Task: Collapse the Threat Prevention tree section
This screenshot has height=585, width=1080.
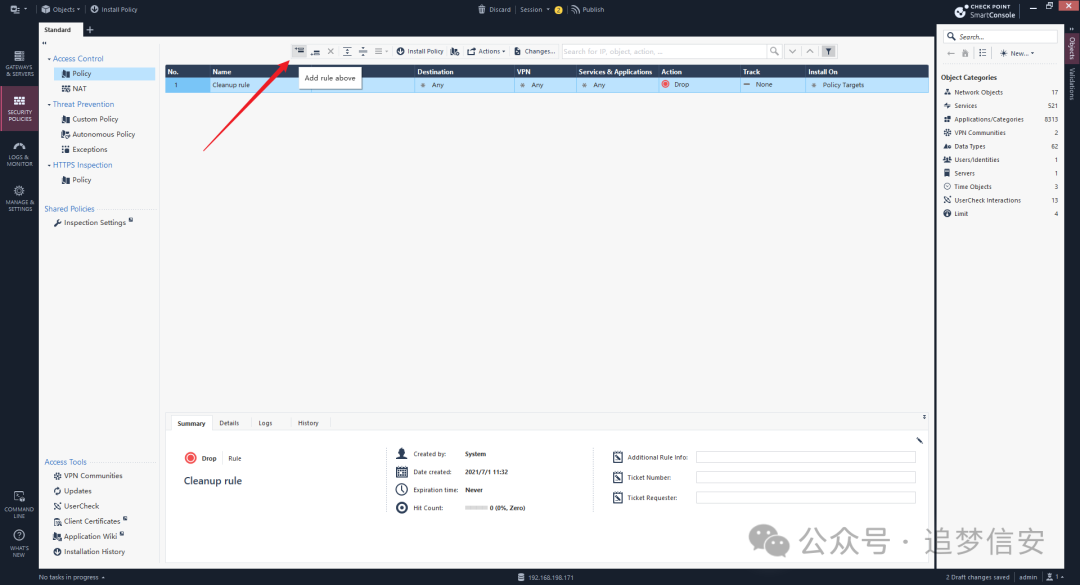Action: (49, 105)
